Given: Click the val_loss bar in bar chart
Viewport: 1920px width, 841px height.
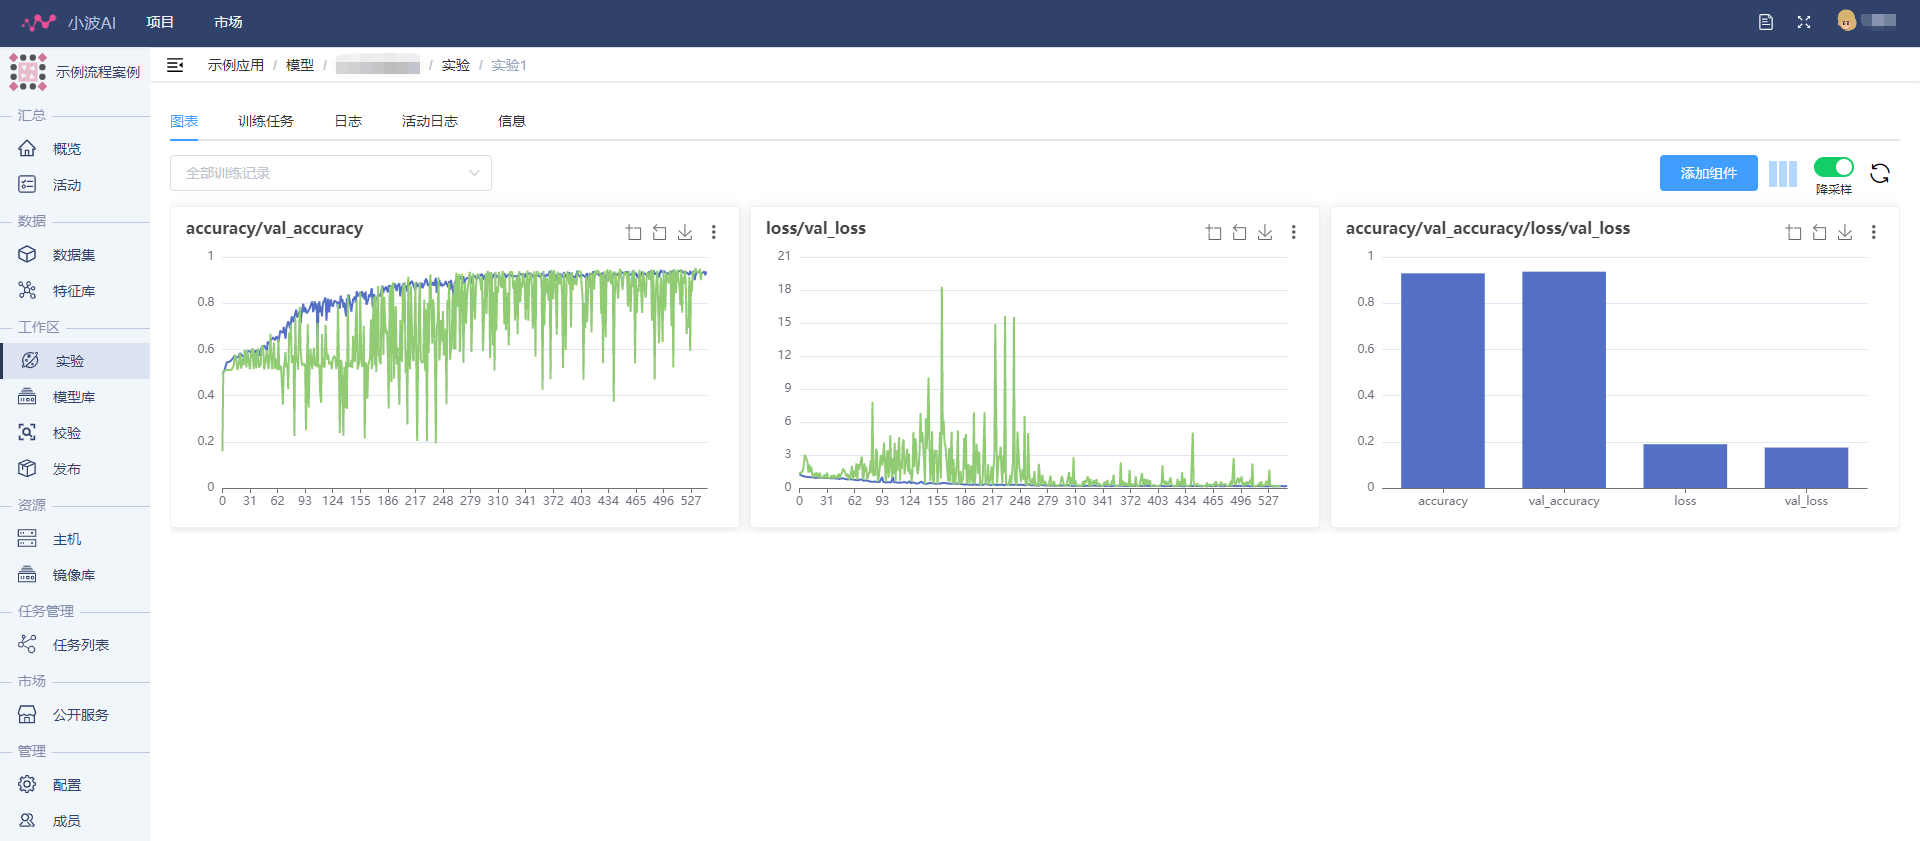Looking at the screenshot, I should pyautogui.click(x=1806, y=468).
